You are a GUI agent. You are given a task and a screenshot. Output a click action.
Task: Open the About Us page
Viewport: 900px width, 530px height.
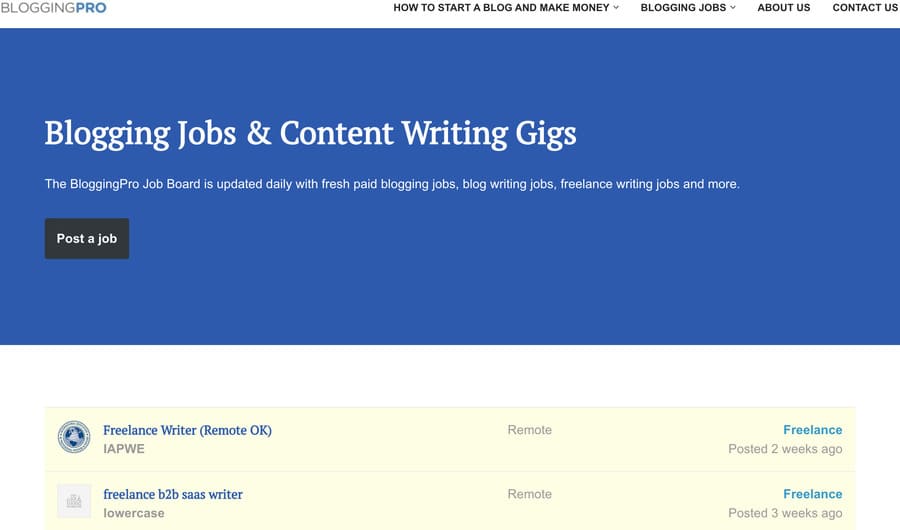click(x=784, y=8)
